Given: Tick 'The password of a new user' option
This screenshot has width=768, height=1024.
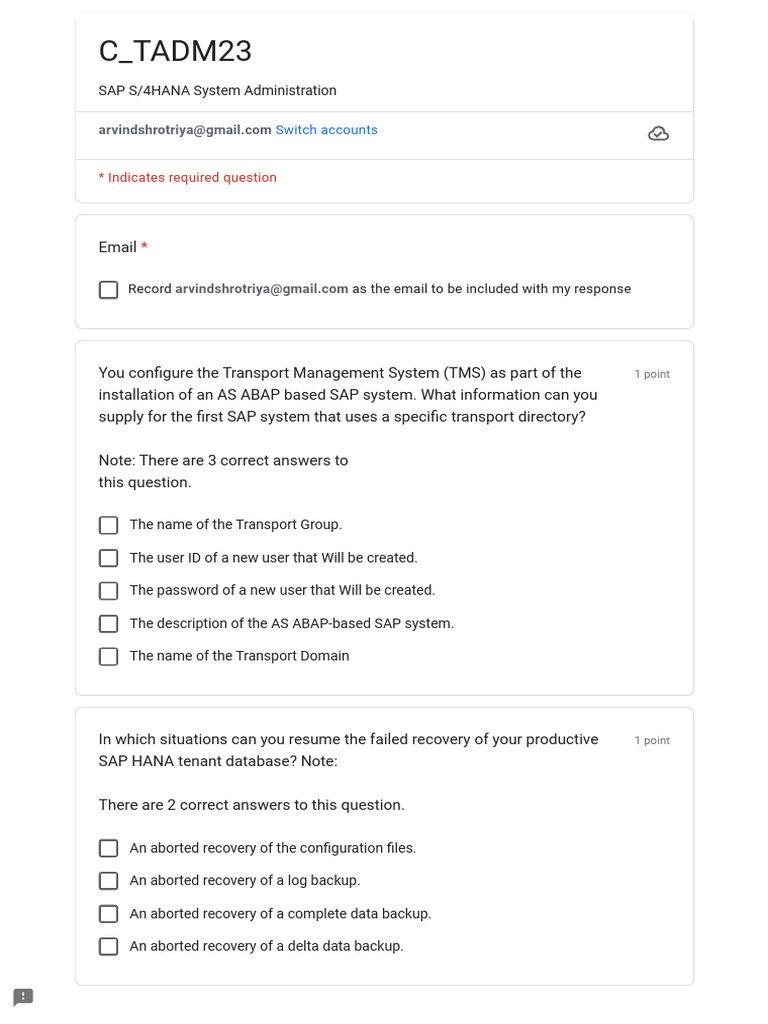Looking at the screenshot, I should pos(109,591).
